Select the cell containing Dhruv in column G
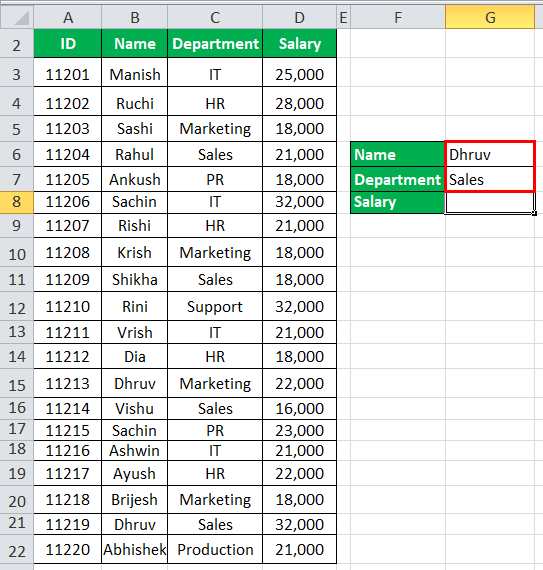The image size is (543, 570). click(x=490, y=154)
